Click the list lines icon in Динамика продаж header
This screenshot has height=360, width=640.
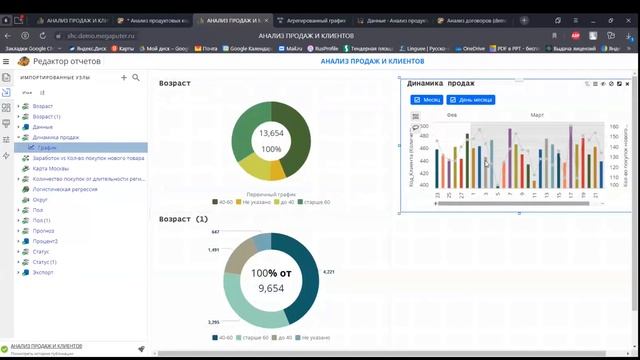(595, 84)
